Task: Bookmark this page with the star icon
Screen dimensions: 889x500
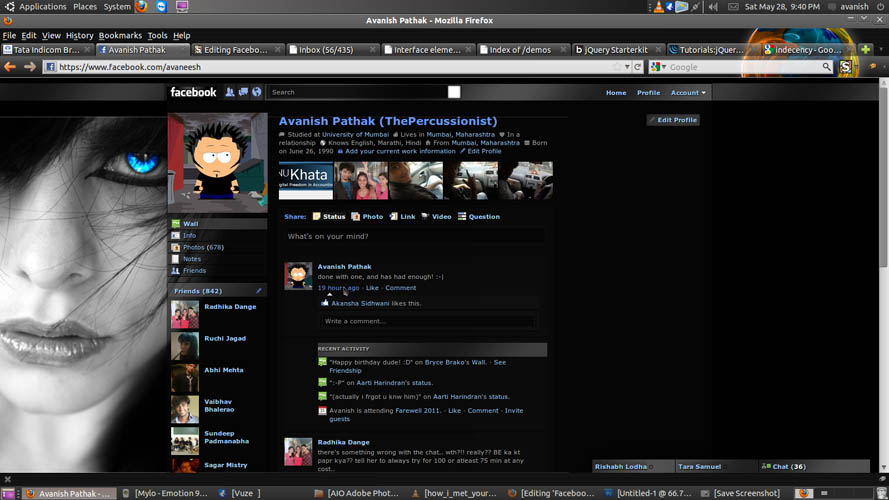Action: coord(617,67)
